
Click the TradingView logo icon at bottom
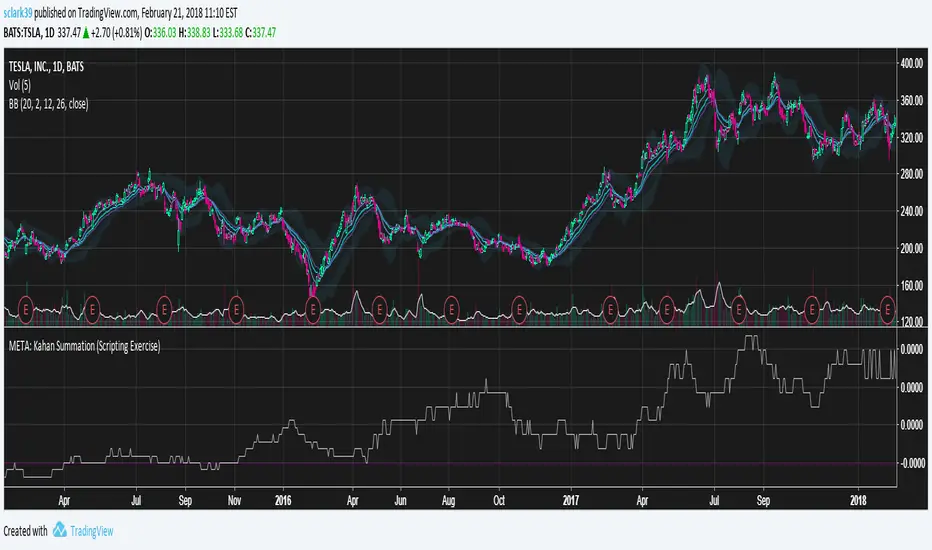click(x=59, y=529)
